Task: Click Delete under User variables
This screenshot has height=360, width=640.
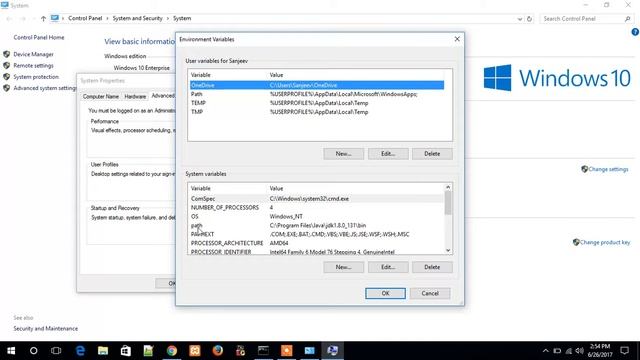Action: pos(432,154)
